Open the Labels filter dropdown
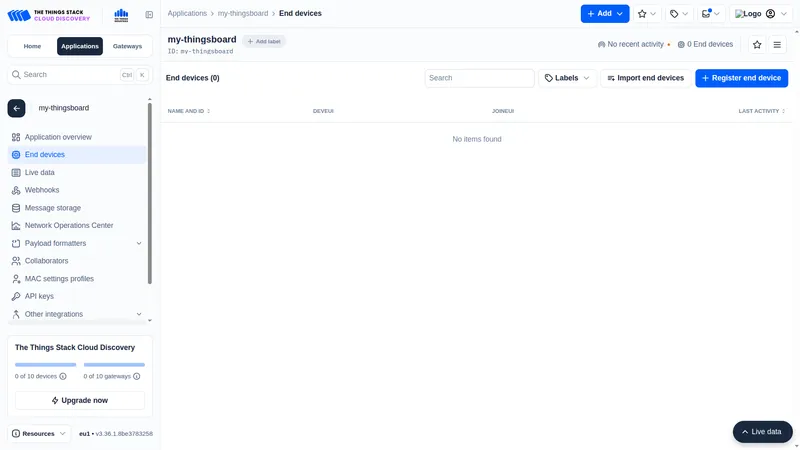 pyautogui.click(x=567, y=78)
